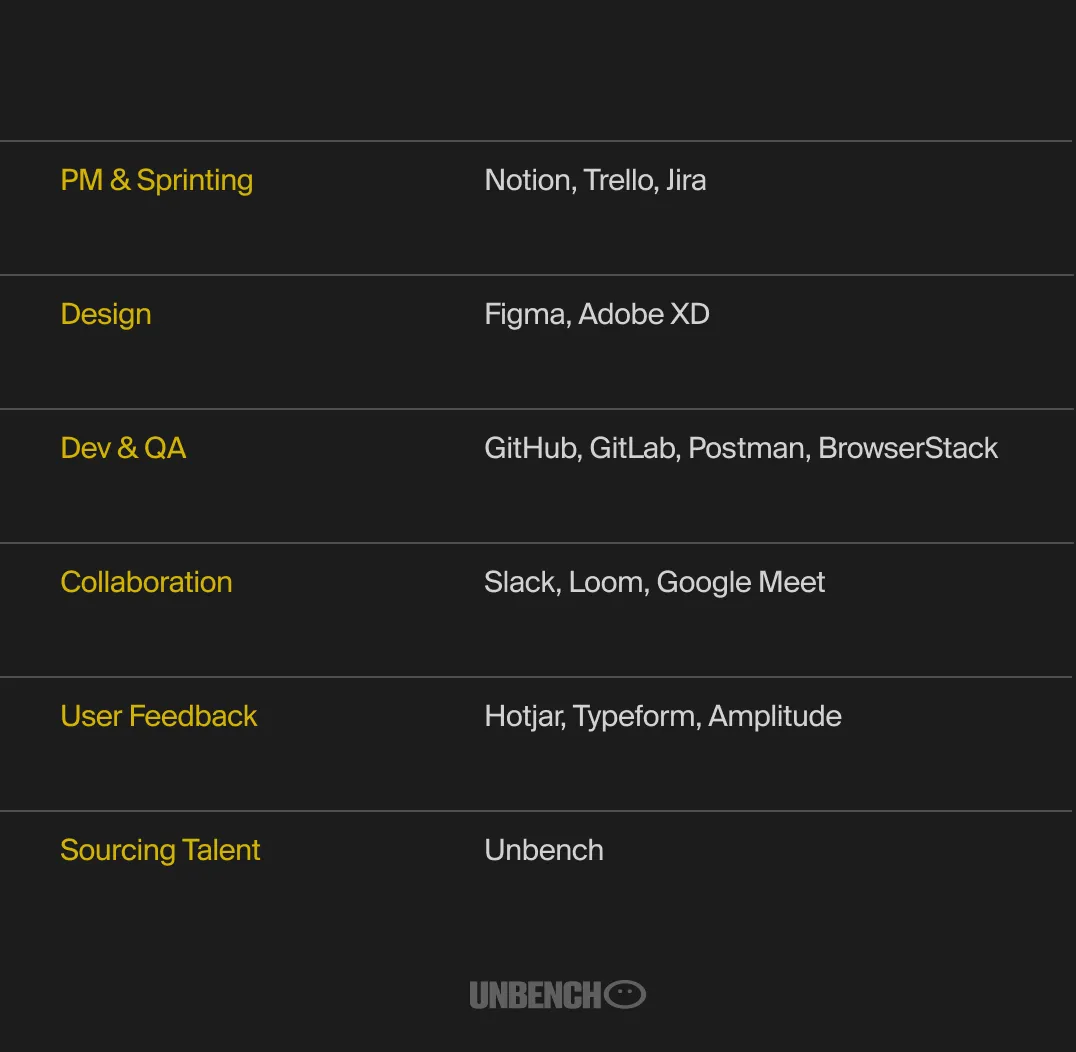Select the 'Collaboration' category label
Image resolution: width=1076 pixels, height=1052 pixels.
[146, 582]
